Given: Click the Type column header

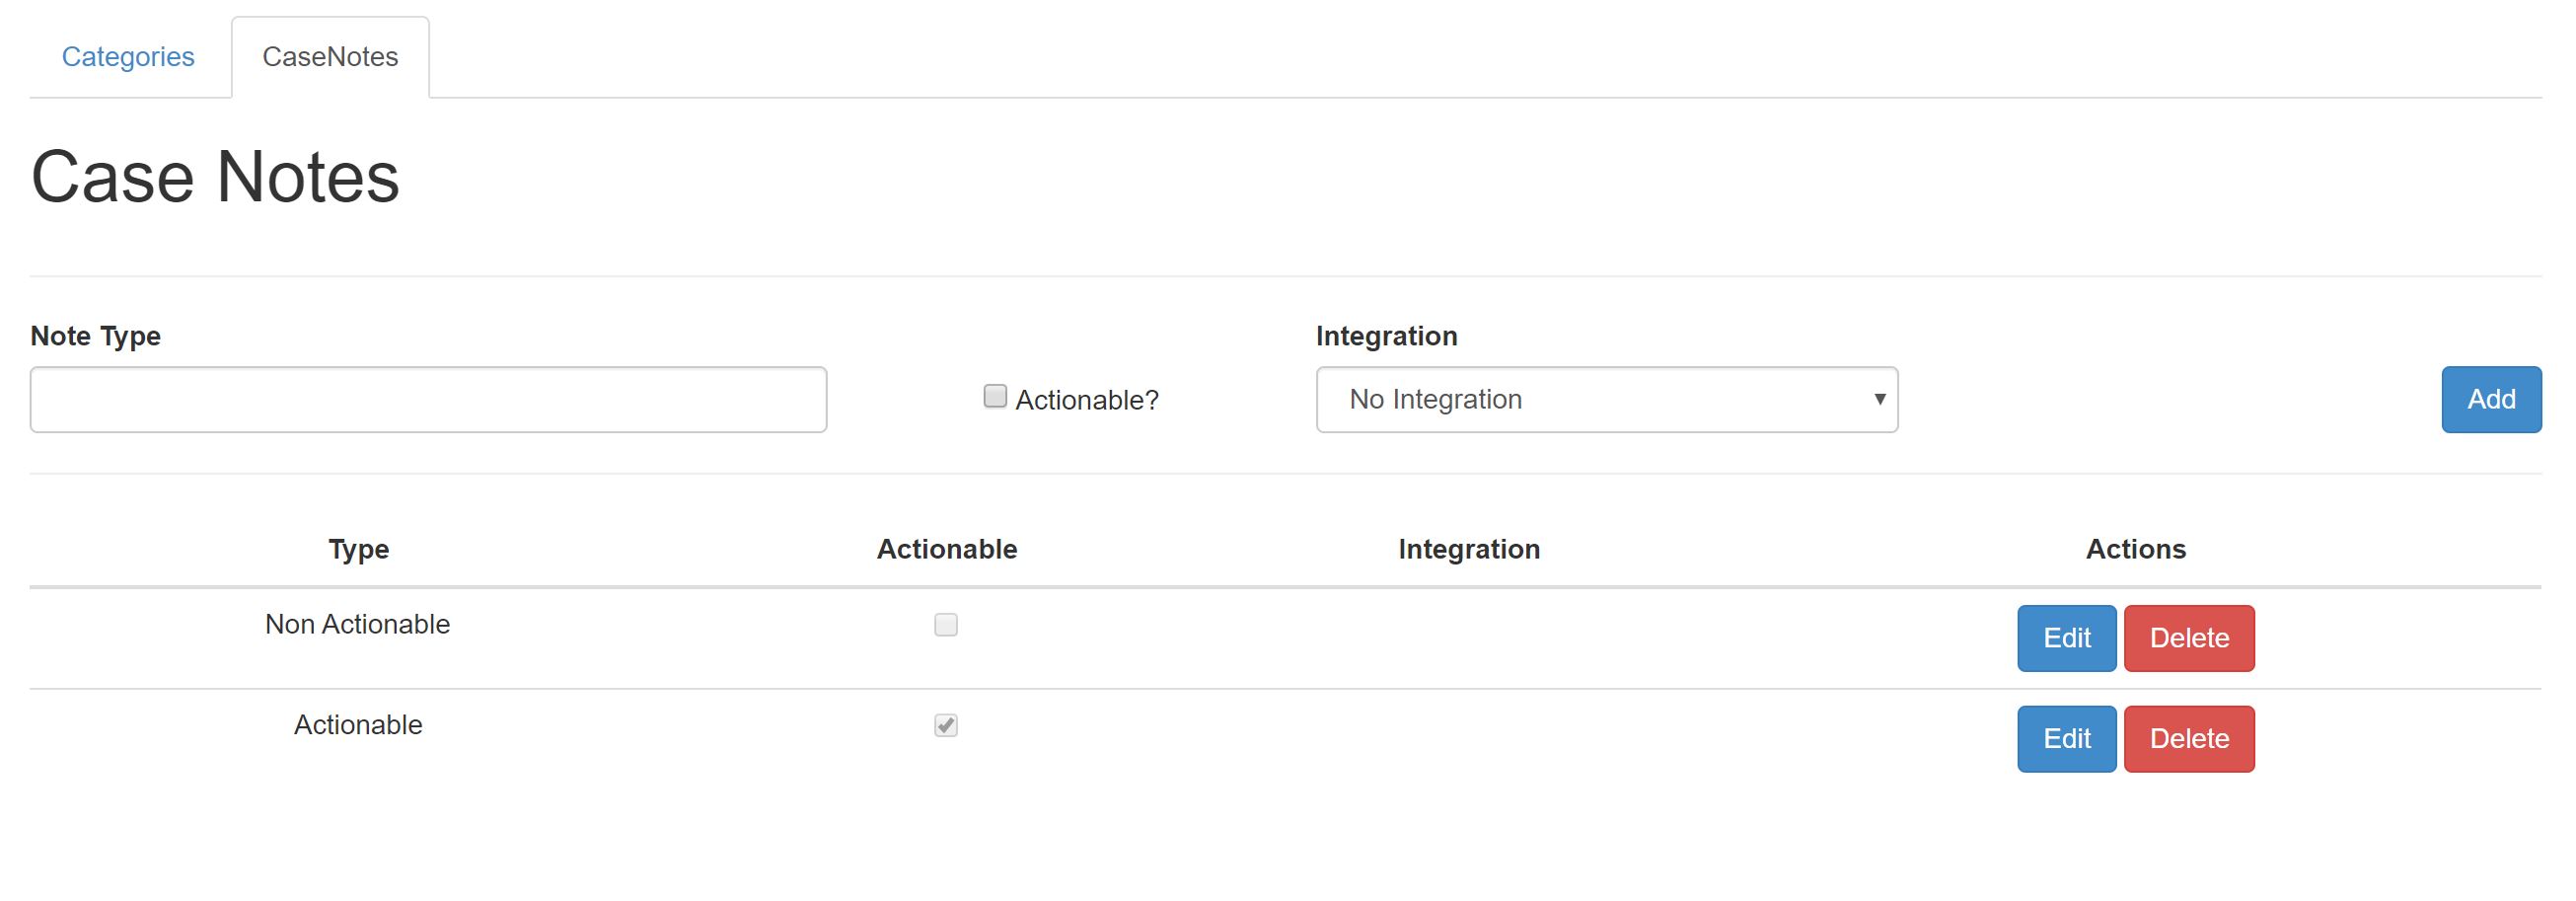Looking at the screenshot, I should [x=359, y=549].
